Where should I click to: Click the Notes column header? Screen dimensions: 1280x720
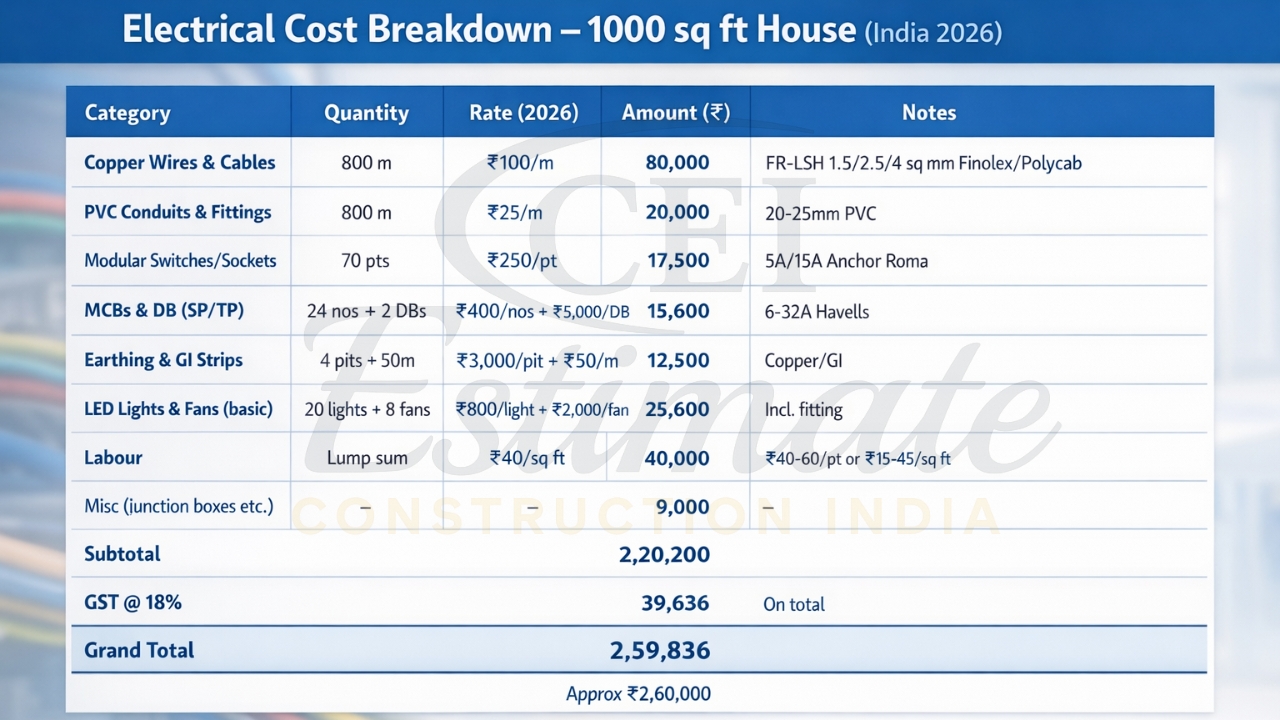tap(928, 112)
